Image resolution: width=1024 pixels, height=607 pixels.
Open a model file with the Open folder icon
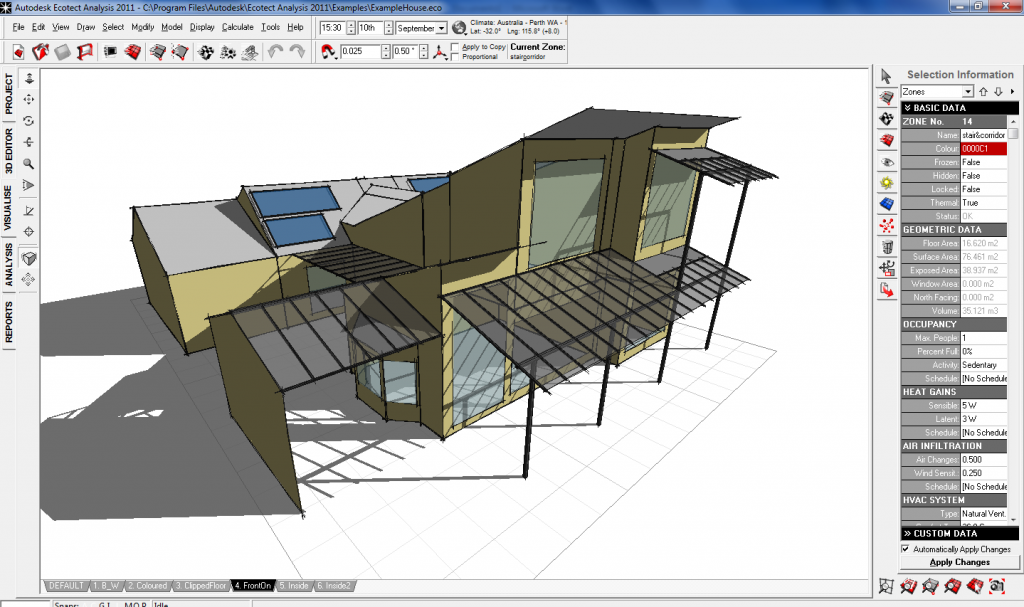tap(41, 51)
